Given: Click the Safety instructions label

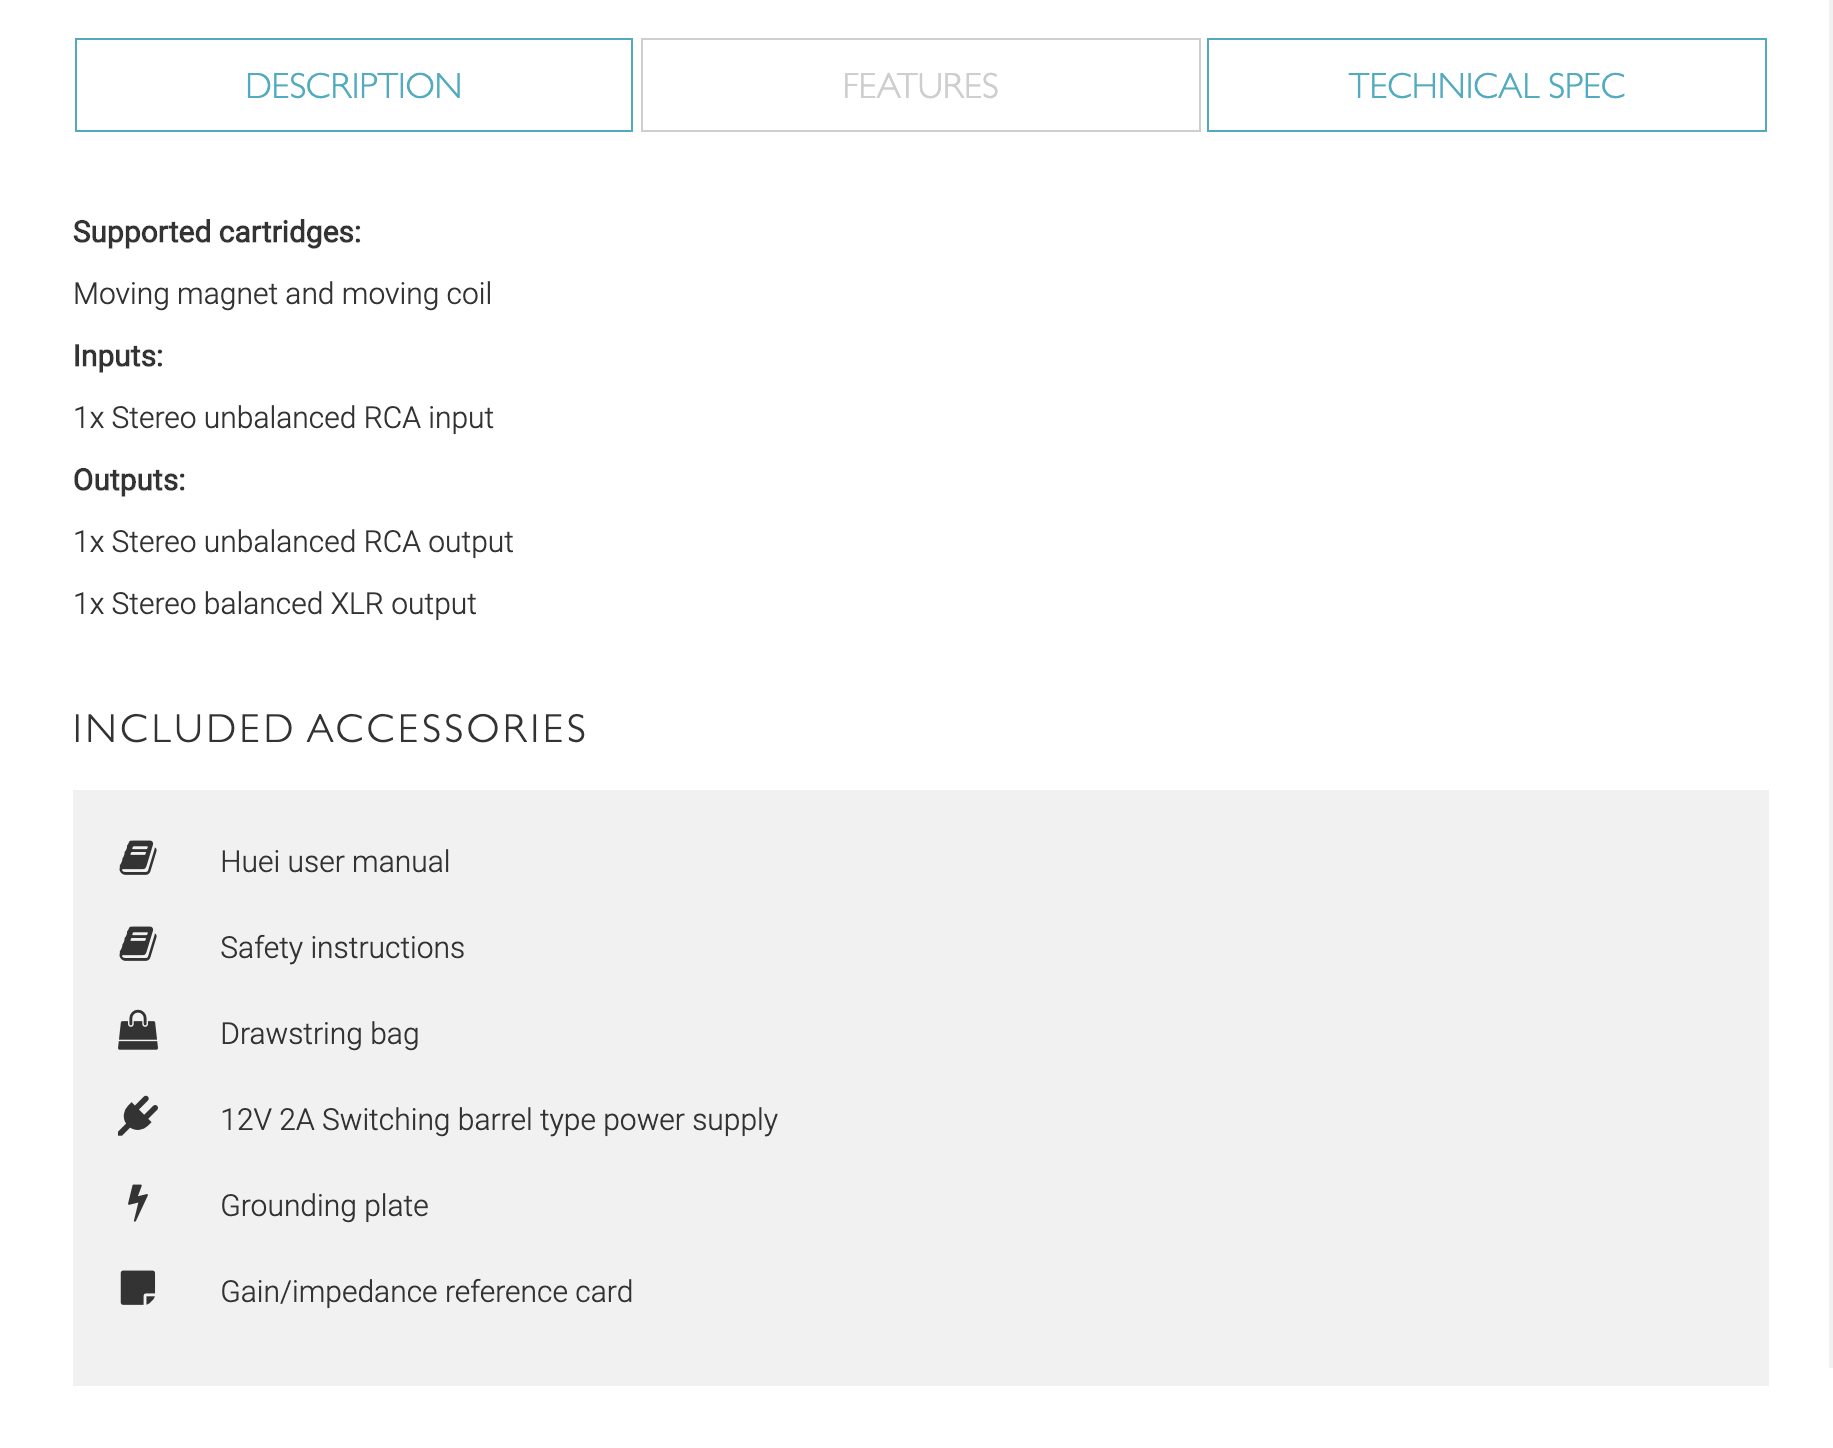Looking at the screenshot, I should 342,948.
